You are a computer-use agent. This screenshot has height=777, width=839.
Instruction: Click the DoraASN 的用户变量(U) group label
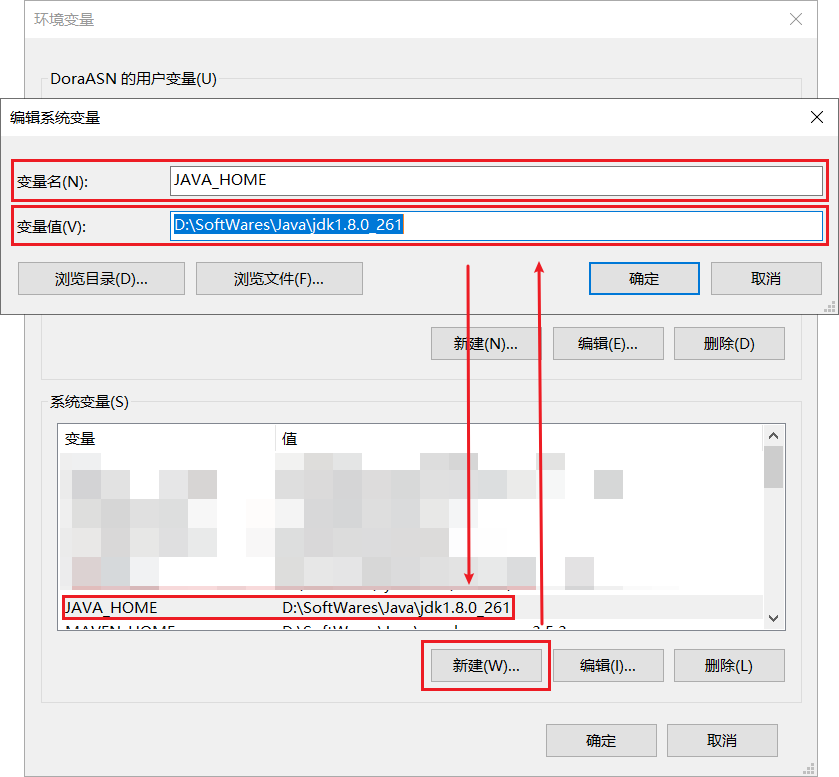pyautogui.click(x=133, y=79)
